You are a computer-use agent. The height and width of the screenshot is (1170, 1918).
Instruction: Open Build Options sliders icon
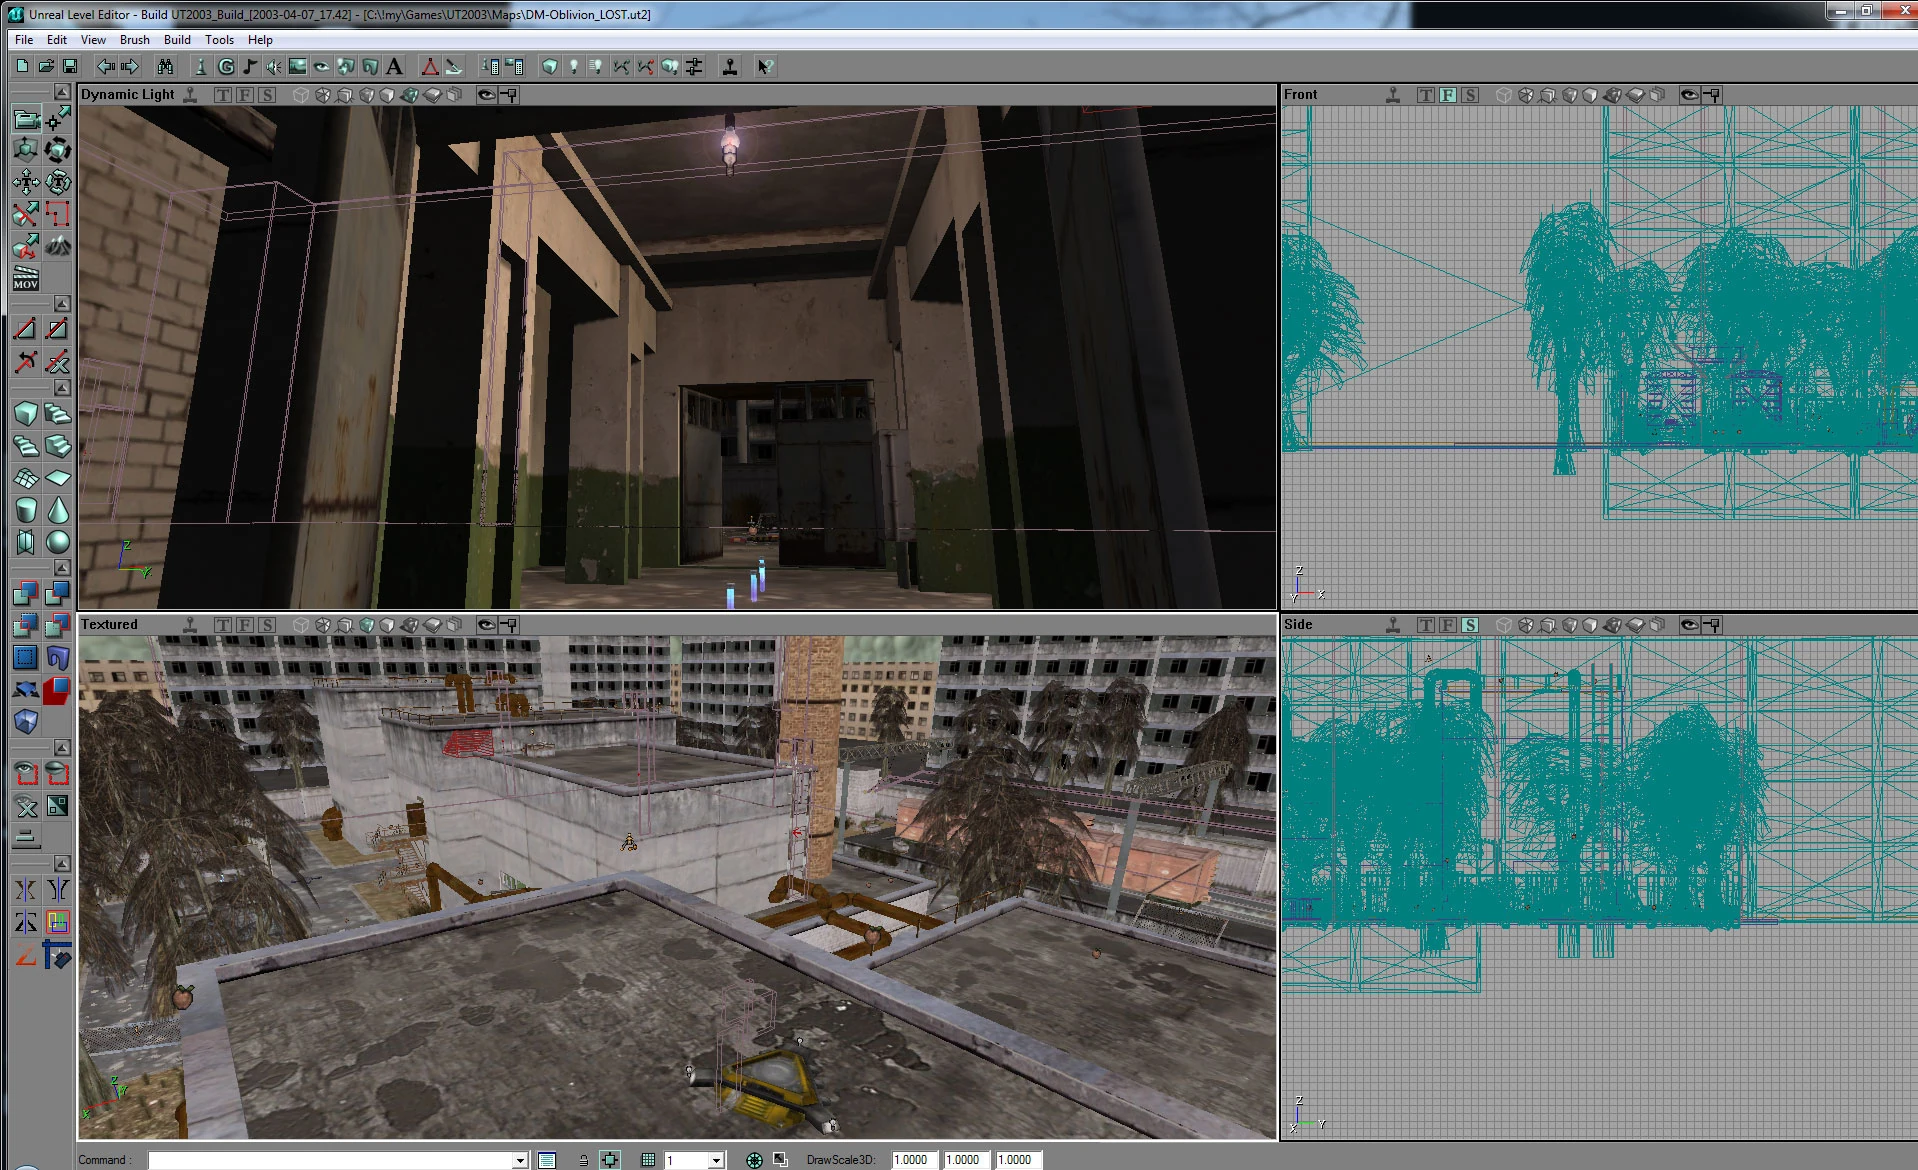point(694,67)
